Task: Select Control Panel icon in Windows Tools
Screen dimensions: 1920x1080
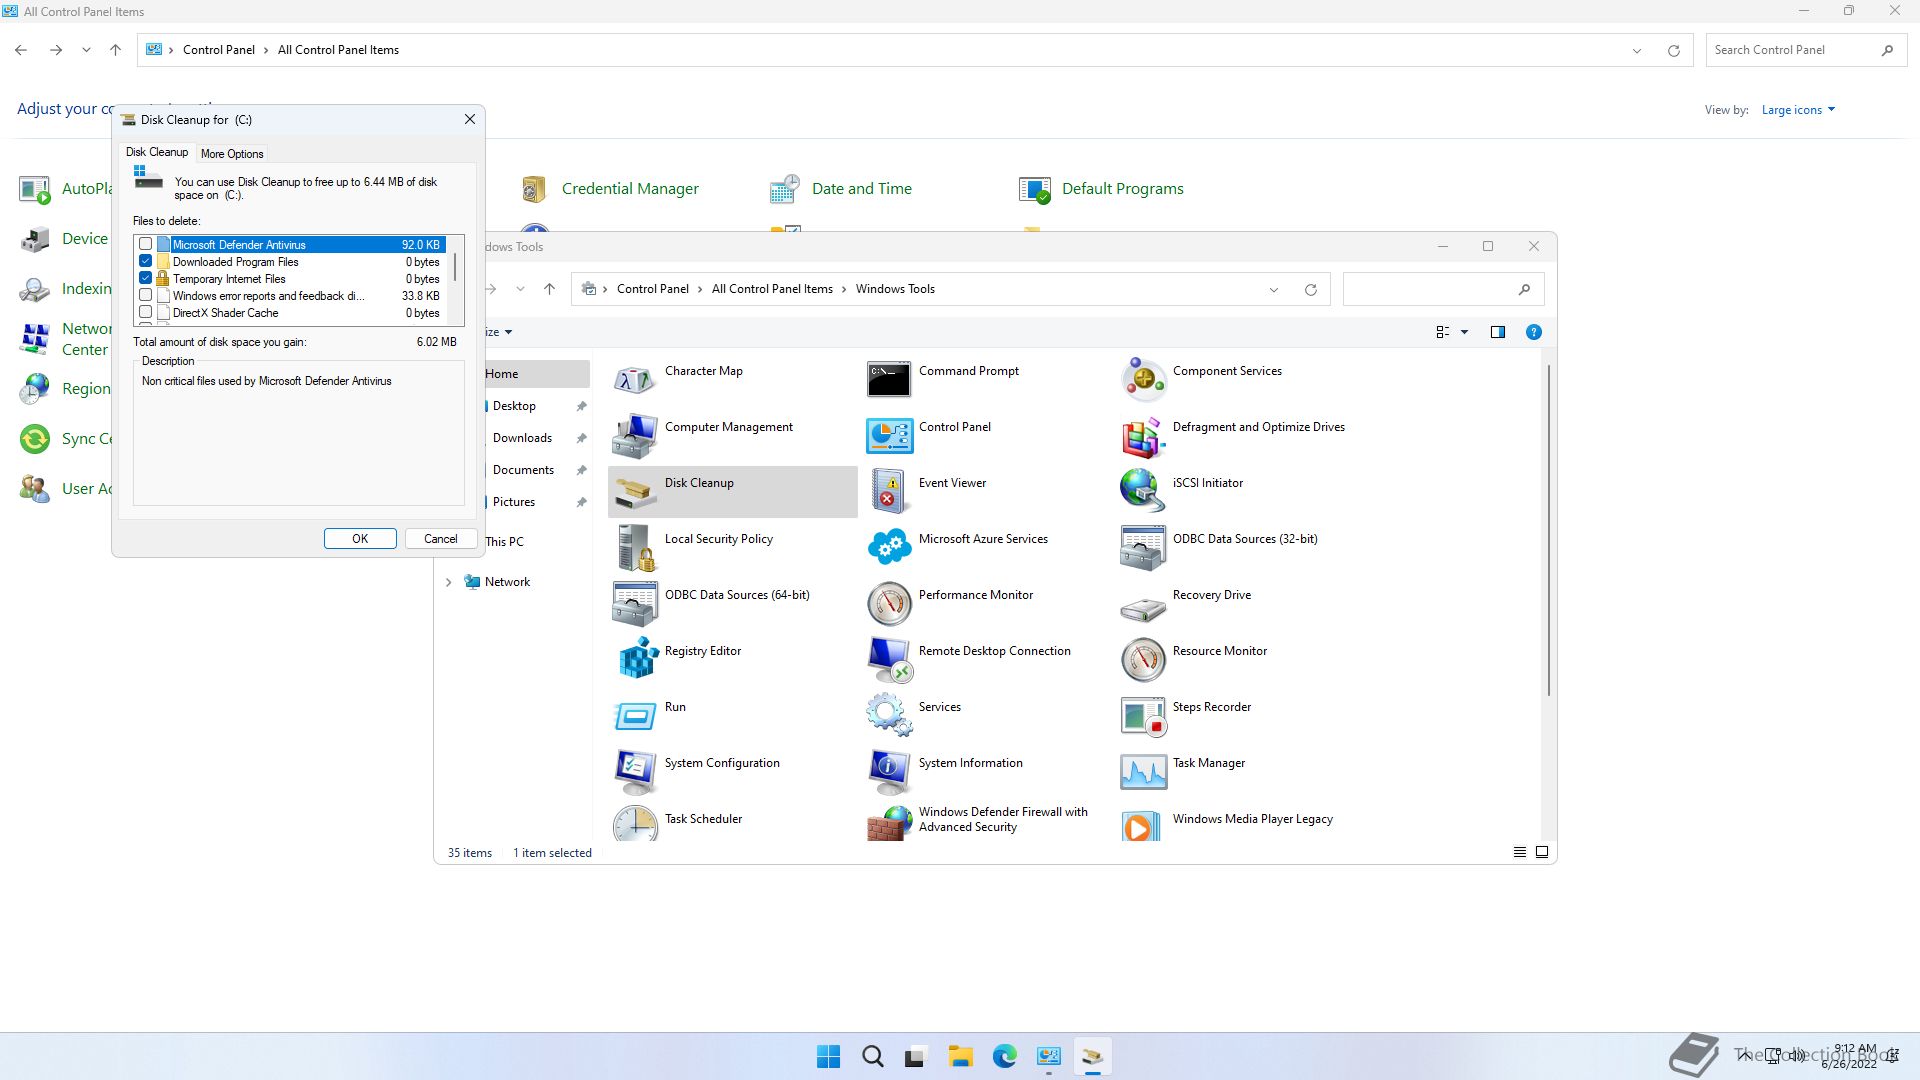Action: pos(889,436)
